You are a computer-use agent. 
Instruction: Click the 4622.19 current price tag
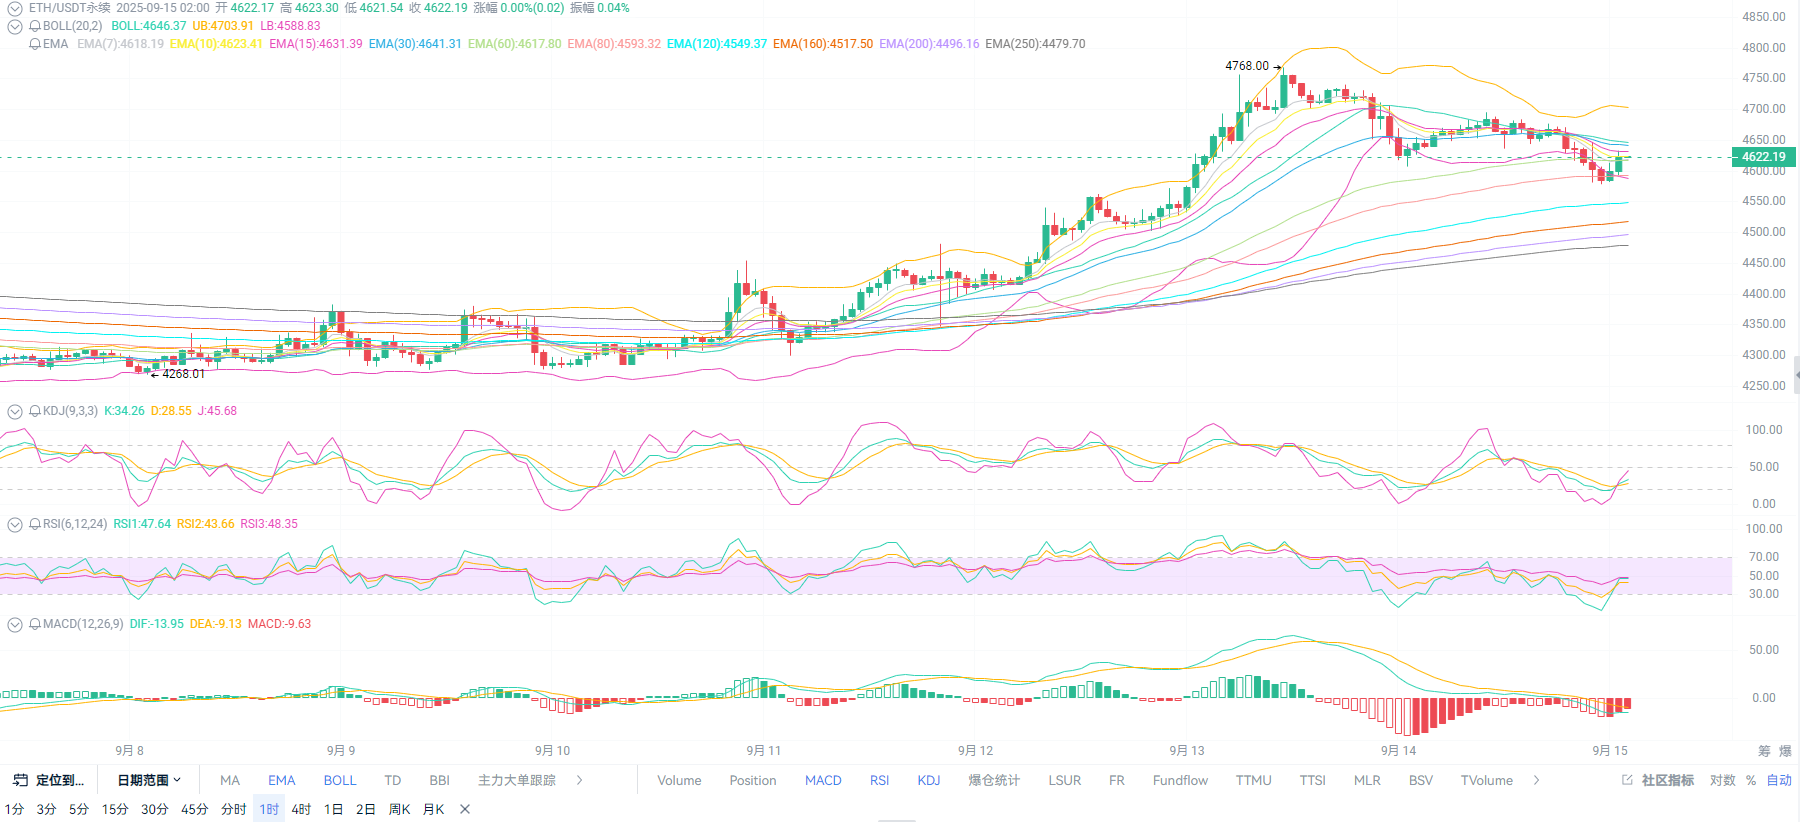coord(1764,157)
